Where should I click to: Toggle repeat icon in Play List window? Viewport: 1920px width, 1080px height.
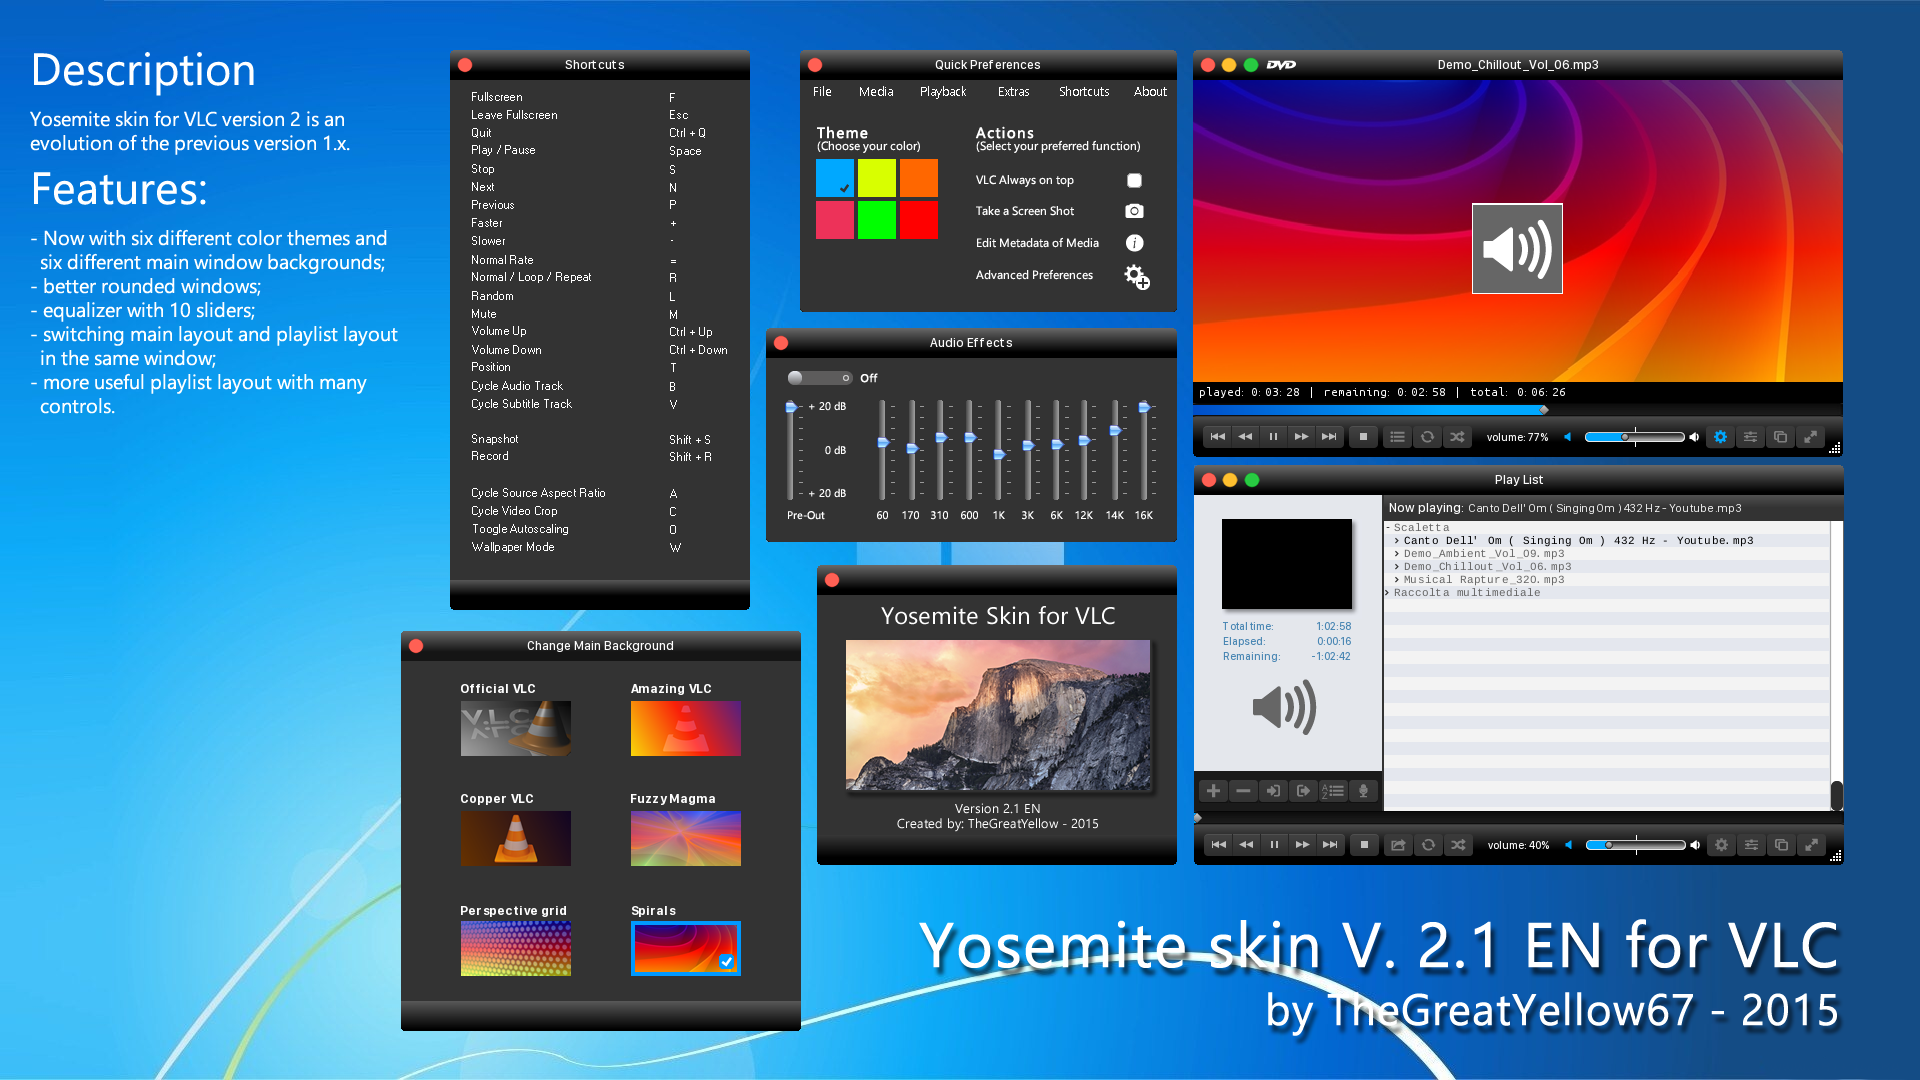point(1428,845)
